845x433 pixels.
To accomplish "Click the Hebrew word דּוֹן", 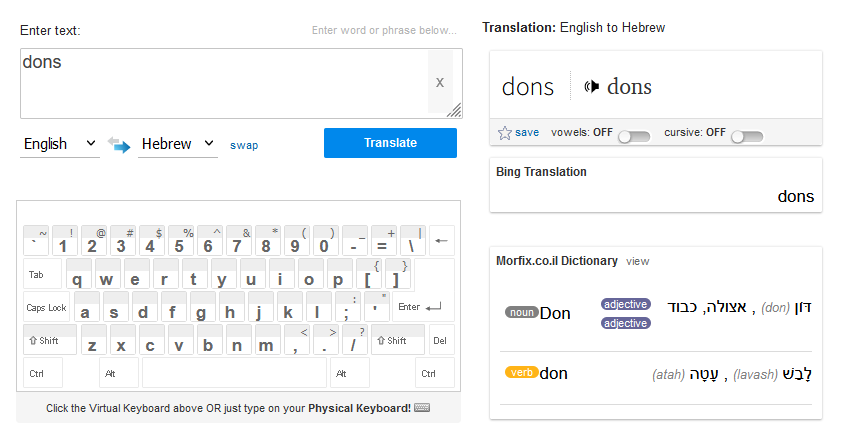I will pos(802,307).
